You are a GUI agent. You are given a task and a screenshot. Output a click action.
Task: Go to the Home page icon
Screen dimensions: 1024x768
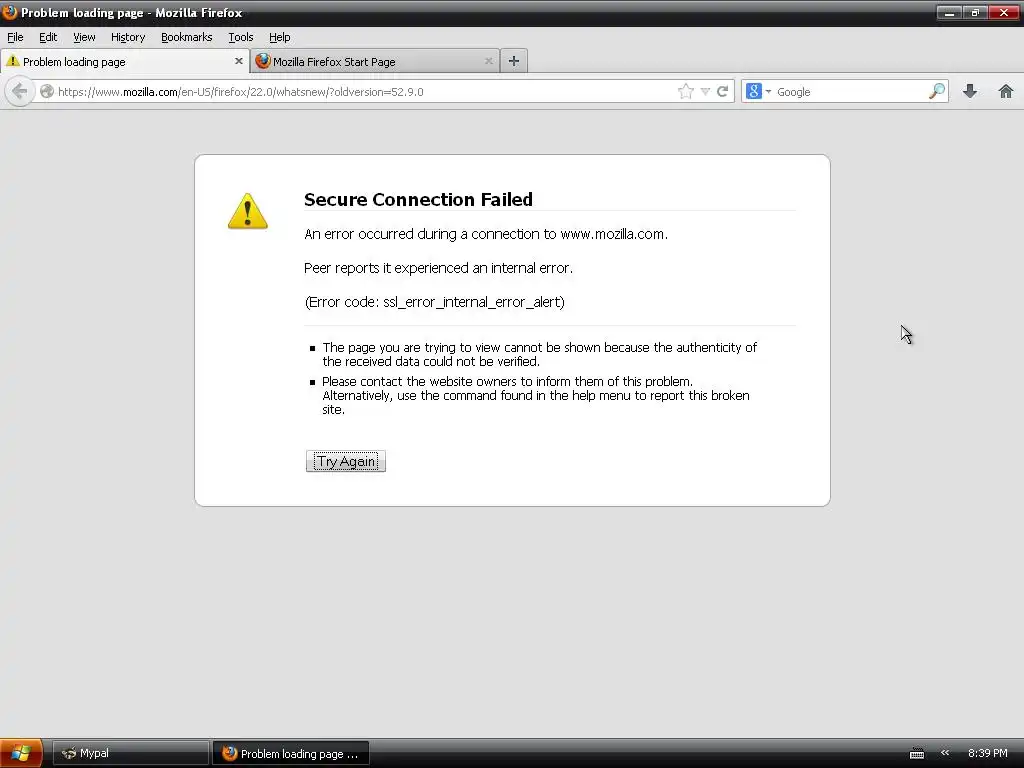[x=1006, y=91]
